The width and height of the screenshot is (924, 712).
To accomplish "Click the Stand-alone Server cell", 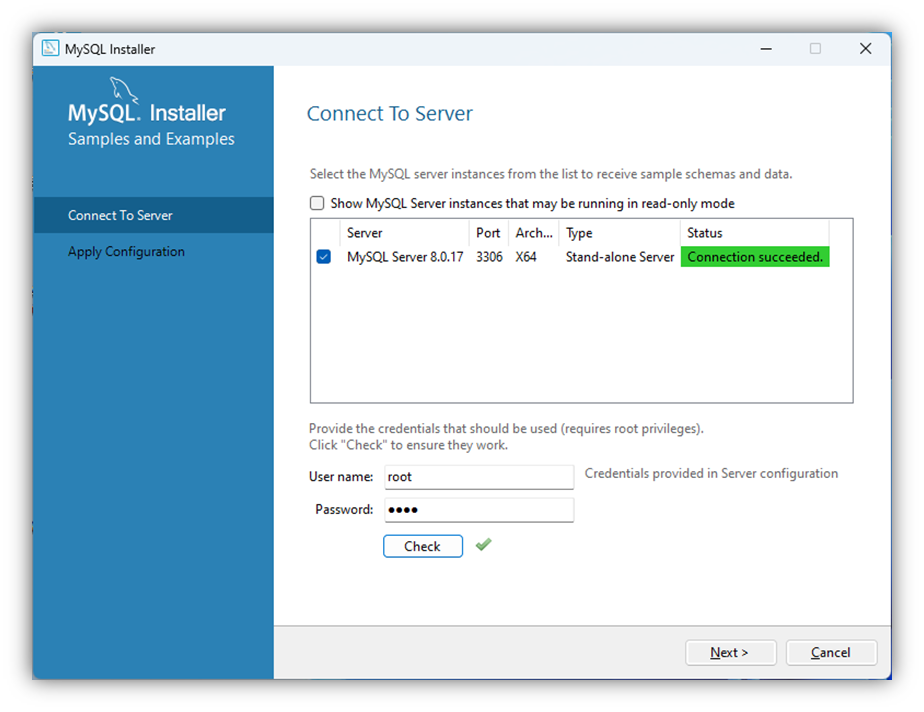I will [x=620, y=257].
